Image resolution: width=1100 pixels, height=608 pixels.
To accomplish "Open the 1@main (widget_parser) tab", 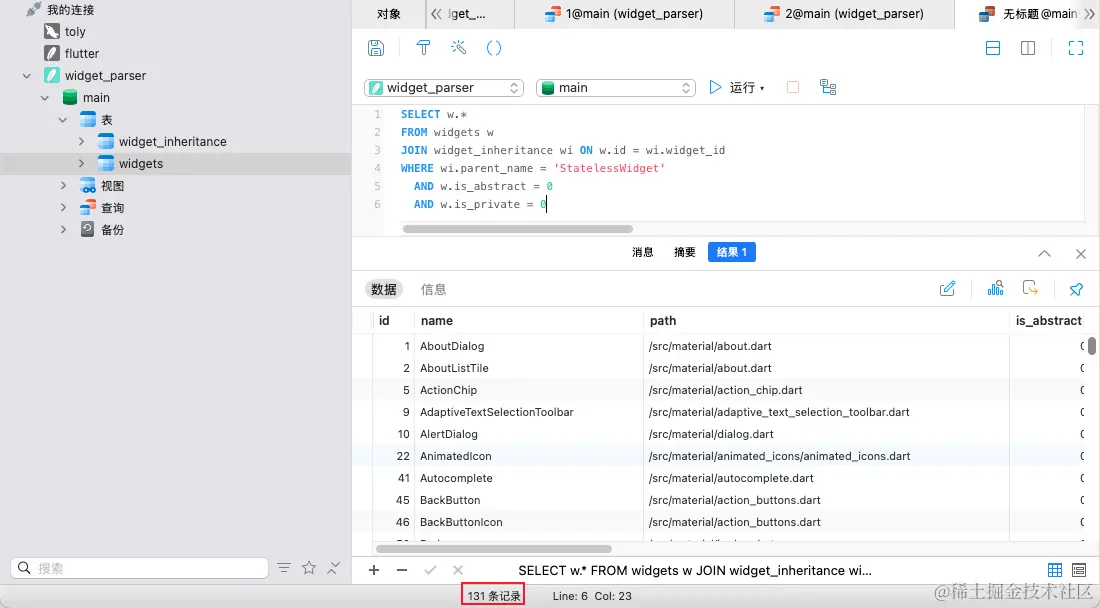I will 624,14.
